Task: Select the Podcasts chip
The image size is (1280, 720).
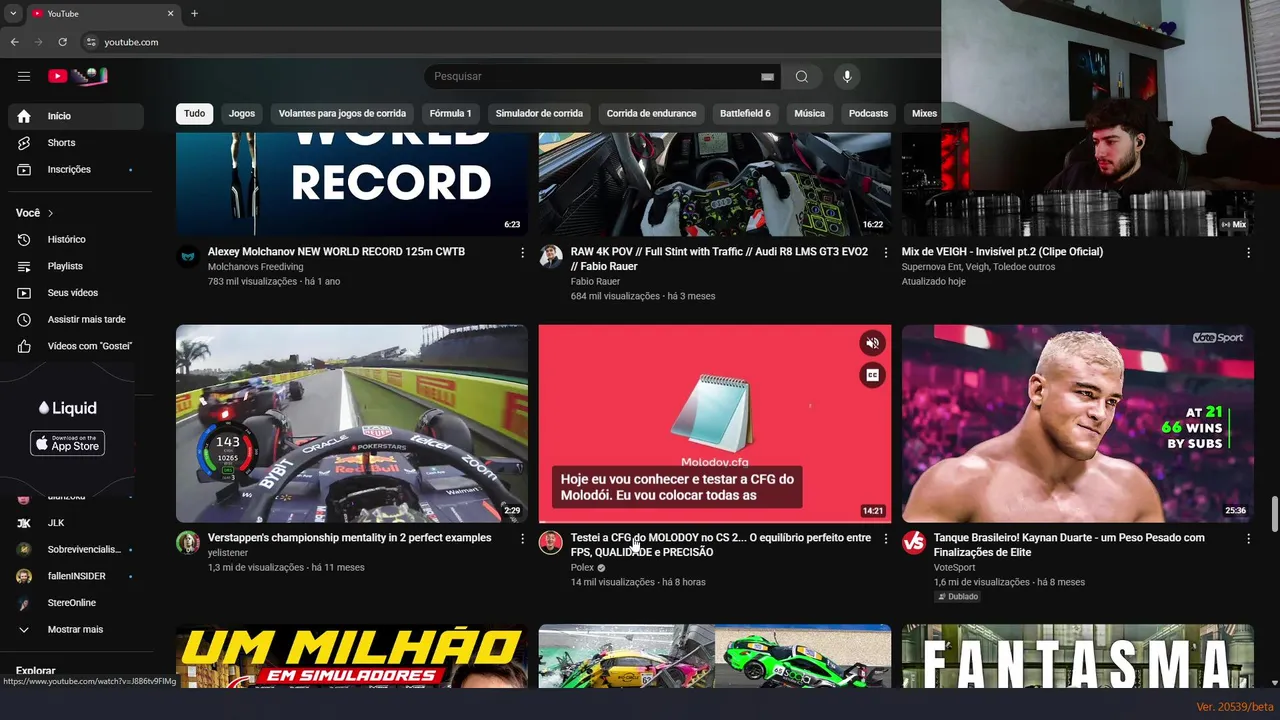Action: pyautogui.click(x=868, y=113)
